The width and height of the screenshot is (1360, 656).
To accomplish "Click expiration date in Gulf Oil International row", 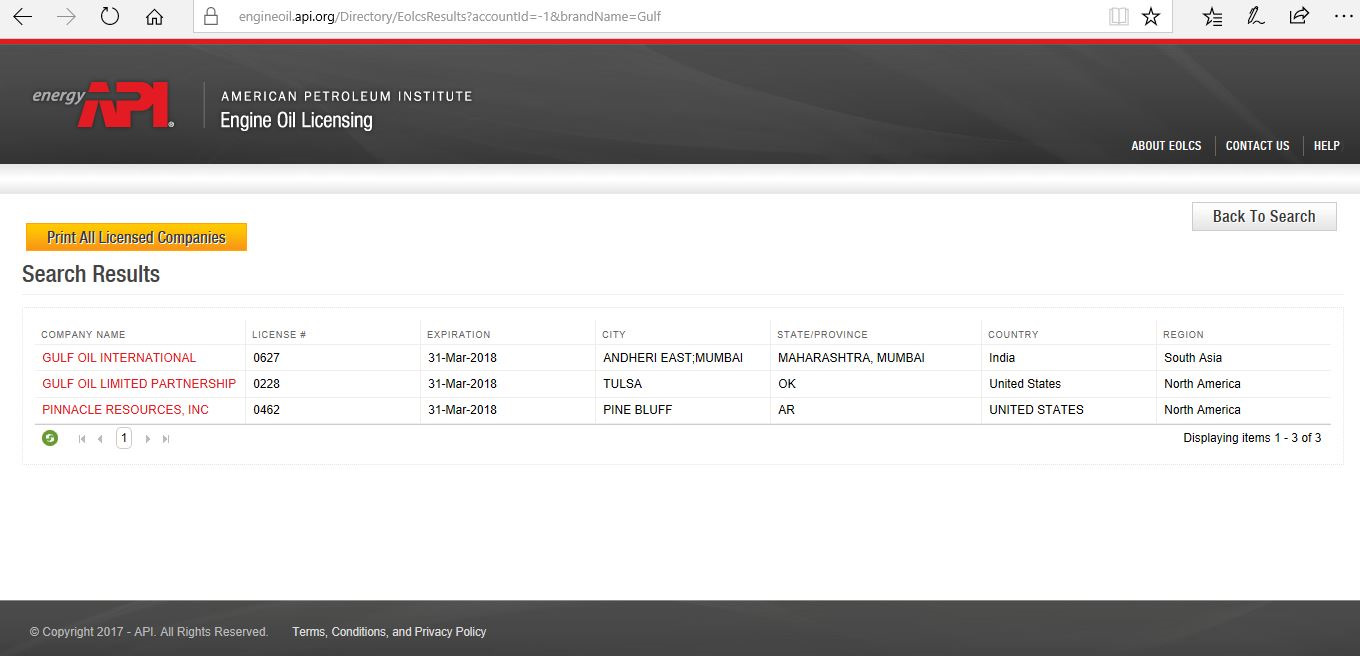I will [x=462, y=358].
